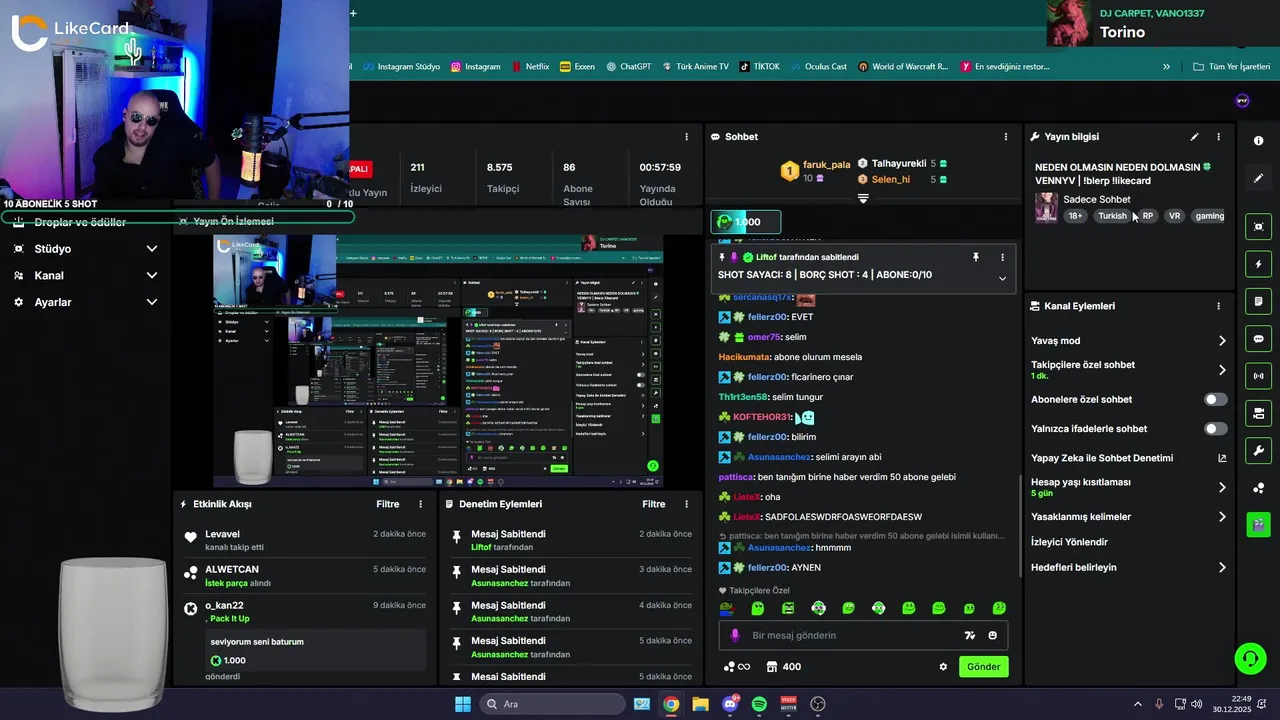This screenshot has height=720, width=1280.
Task: Click Filtre in Denetim Eylemleri panel
Action: pos(654,504)
